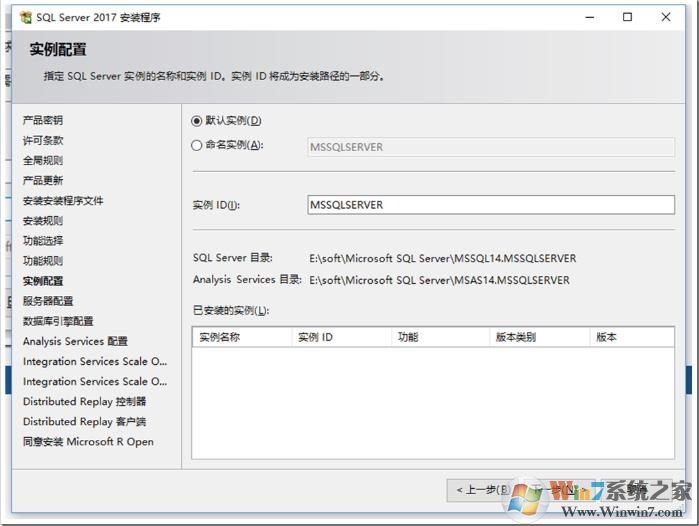Click the SQL Server setup title icon
The height and width of the screenshot is (526, 699).
(x=26, y=17)
